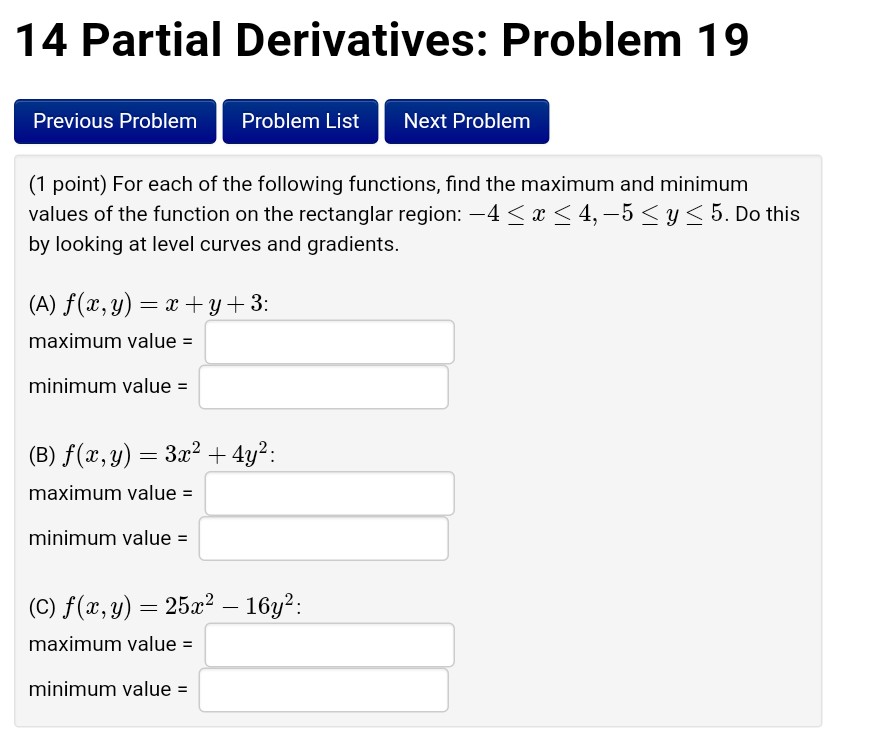
Task: Click the label maximum value for part (A)
Action: pyautogui.click(x=108, y=341)
